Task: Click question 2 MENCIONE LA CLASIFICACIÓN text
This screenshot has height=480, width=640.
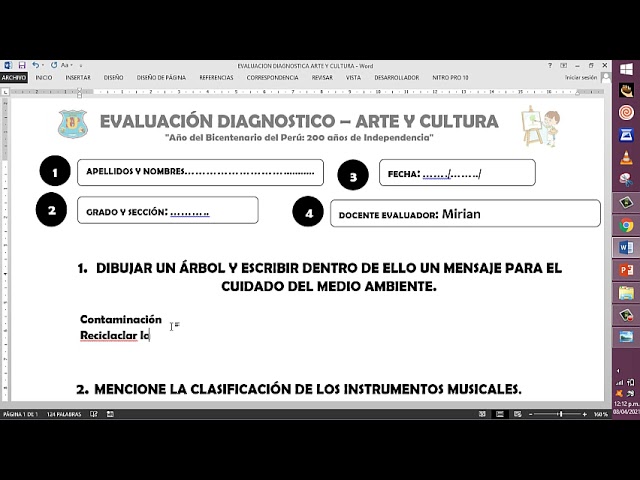Action: (x=299, y=389)
